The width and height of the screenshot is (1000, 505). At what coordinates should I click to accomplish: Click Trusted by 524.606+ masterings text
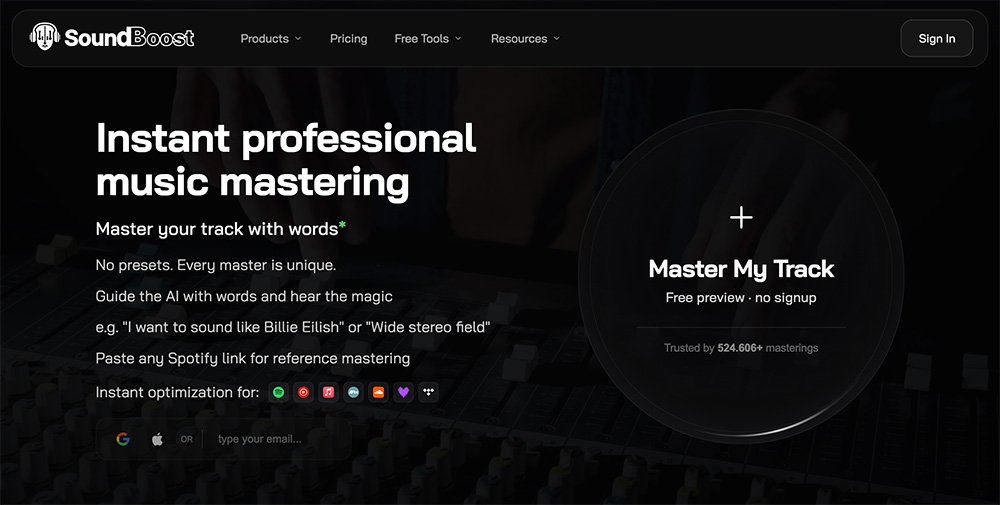click(x=741, y=348)
